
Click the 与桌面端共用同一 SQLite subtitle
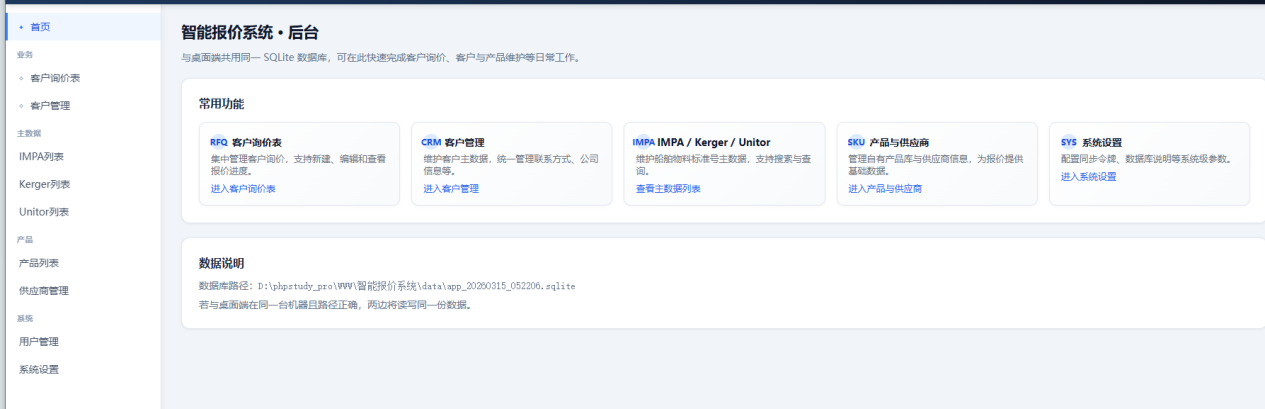click(380, 58)
